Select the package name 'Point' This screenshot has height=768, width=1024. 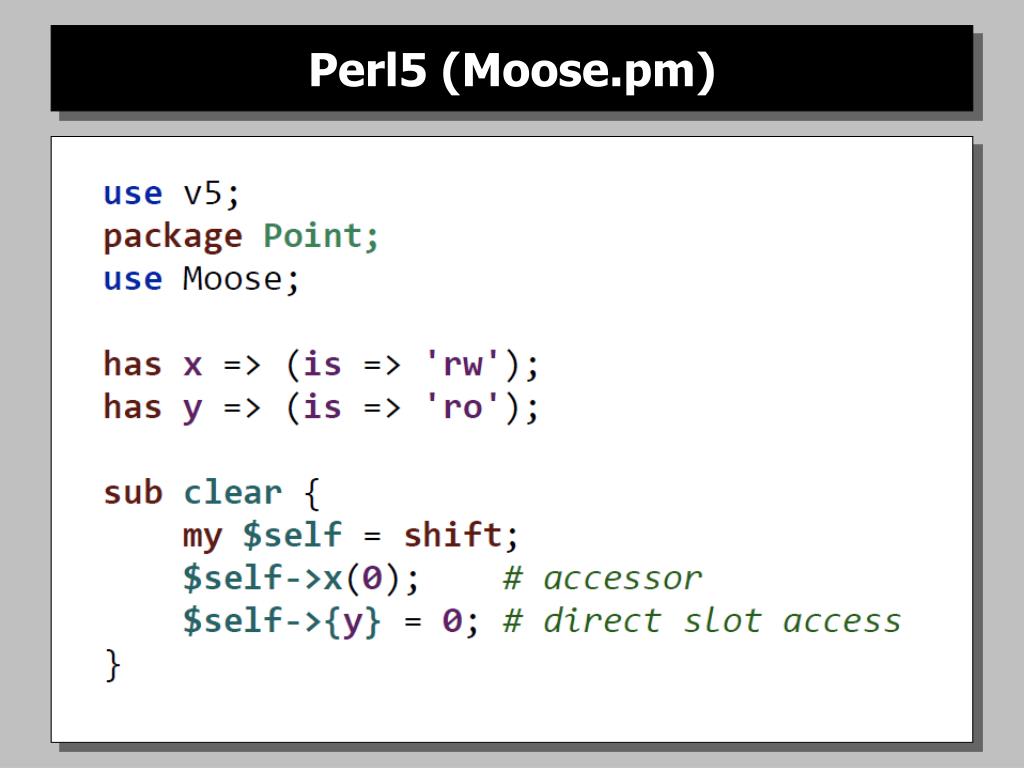pos(312,235)
